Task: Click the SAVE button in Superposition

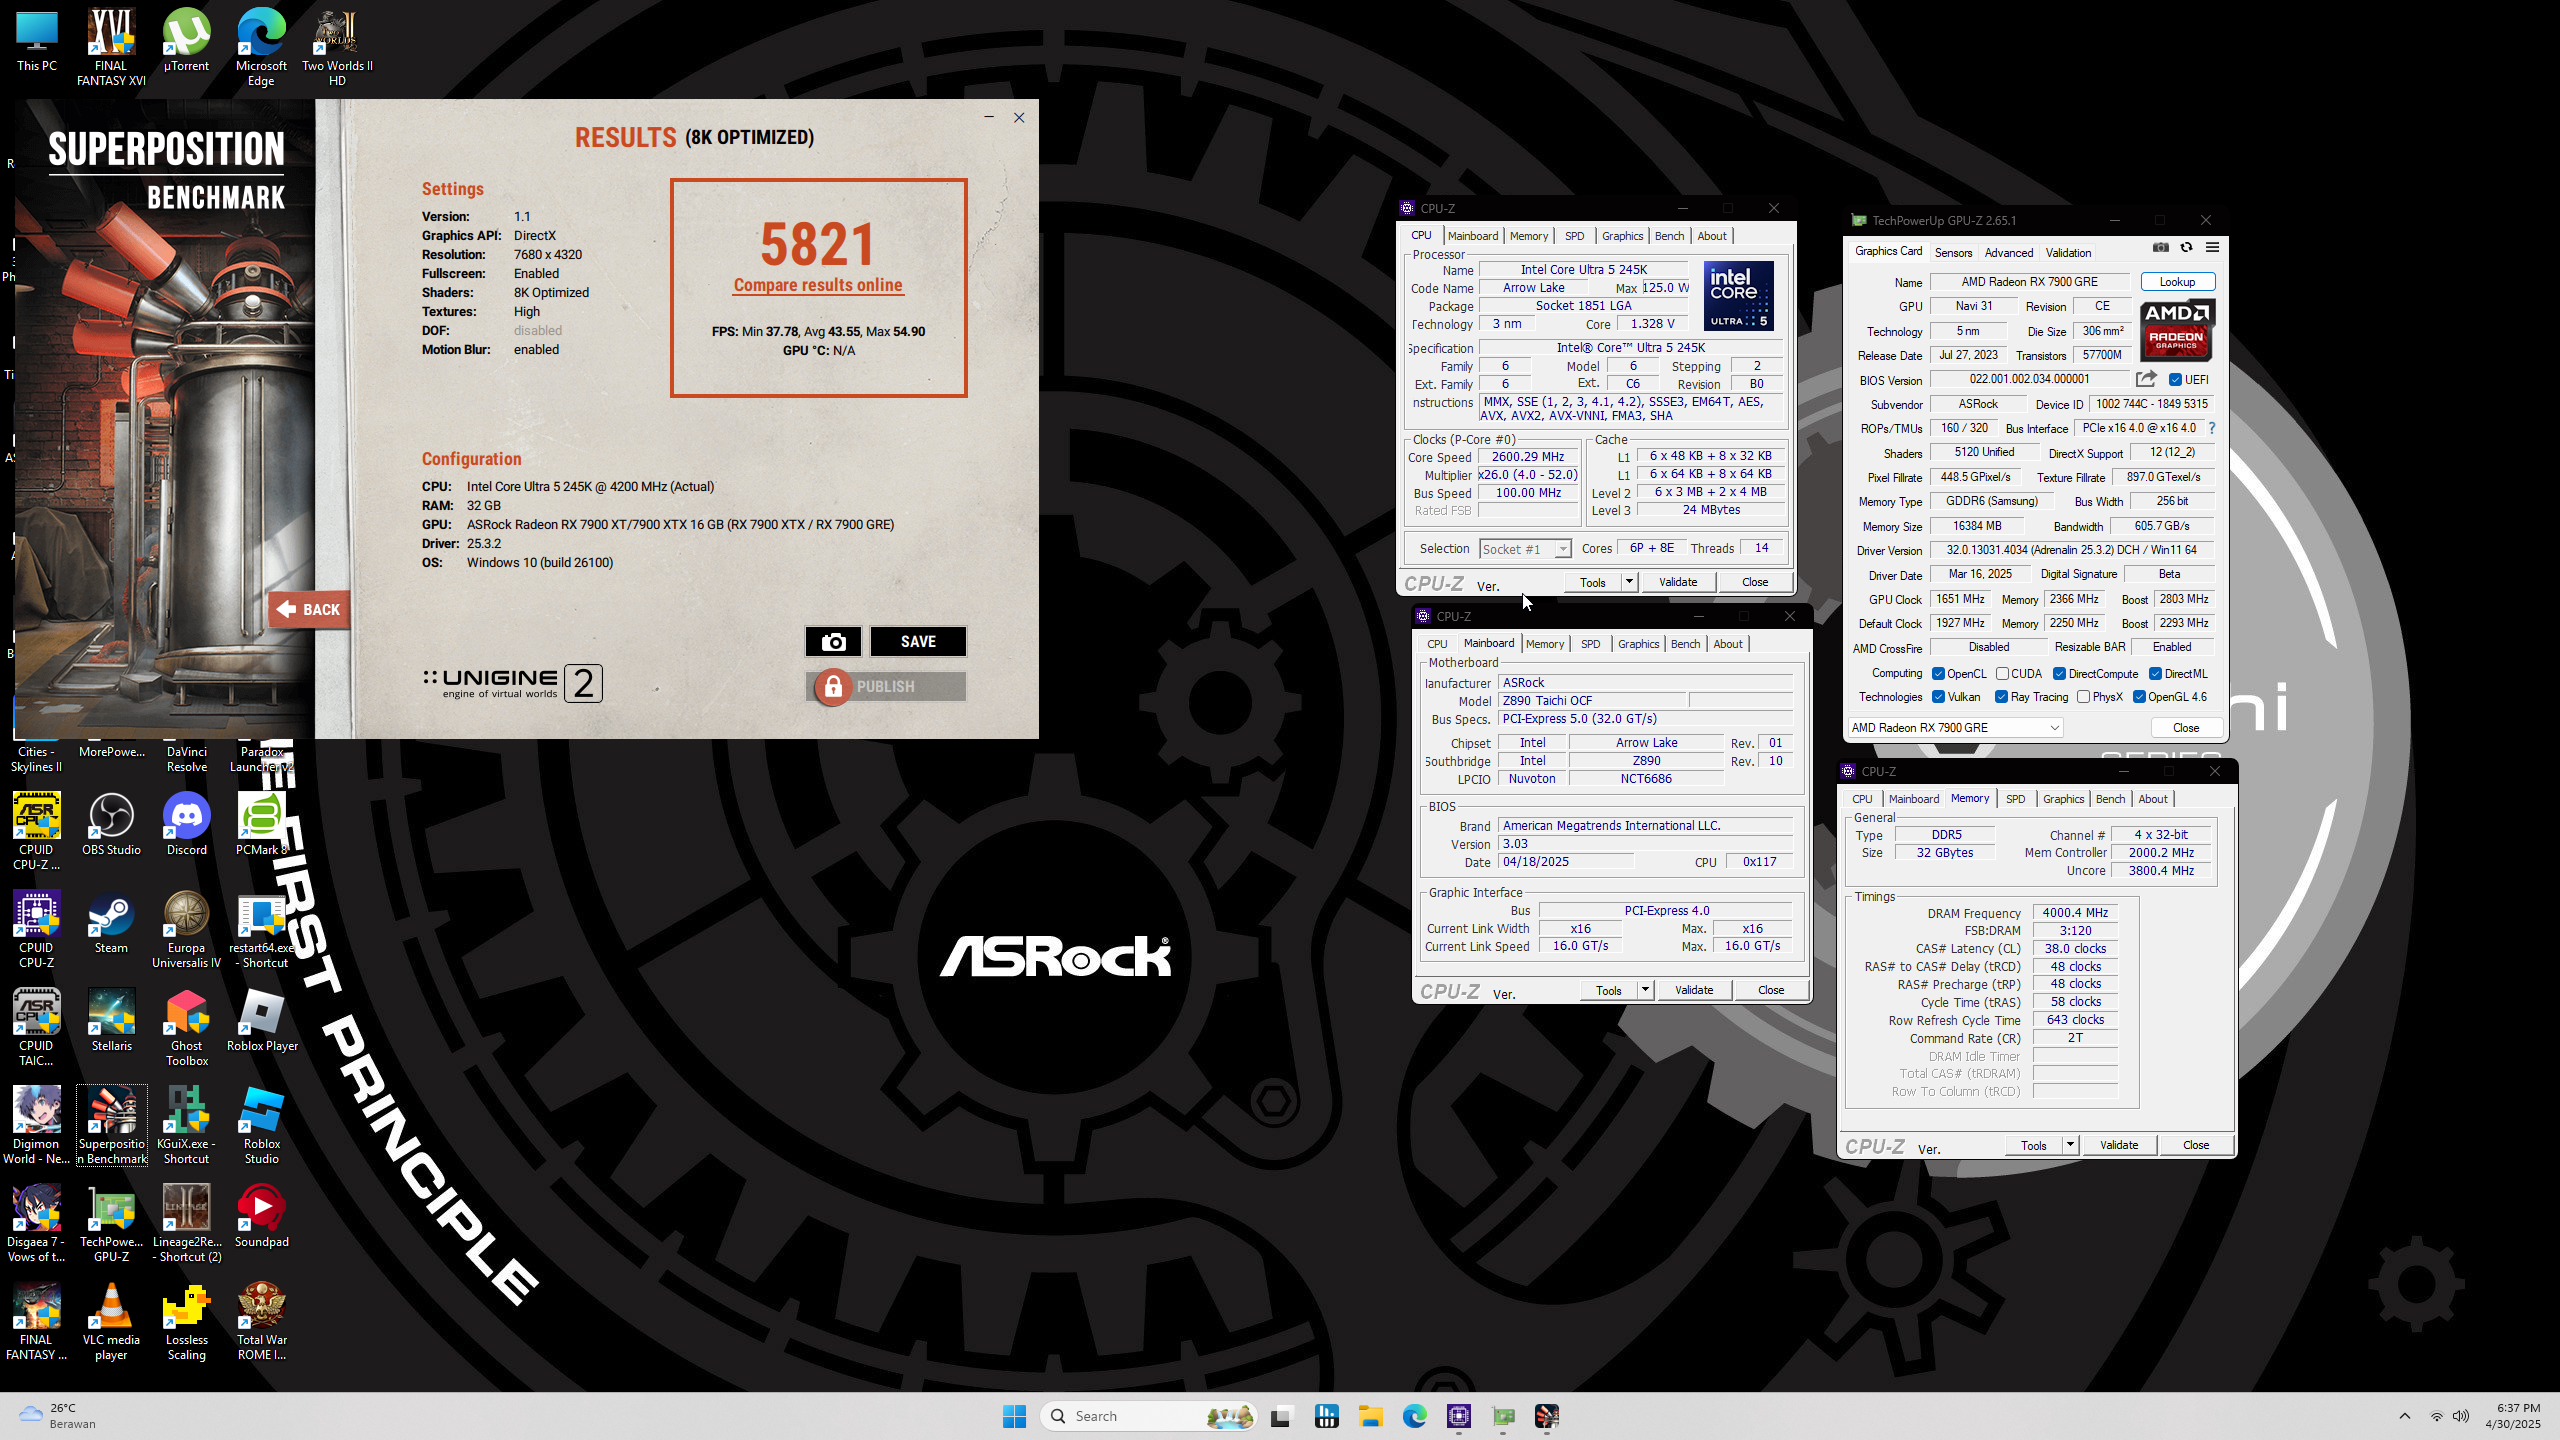Action: pos(918,642)
